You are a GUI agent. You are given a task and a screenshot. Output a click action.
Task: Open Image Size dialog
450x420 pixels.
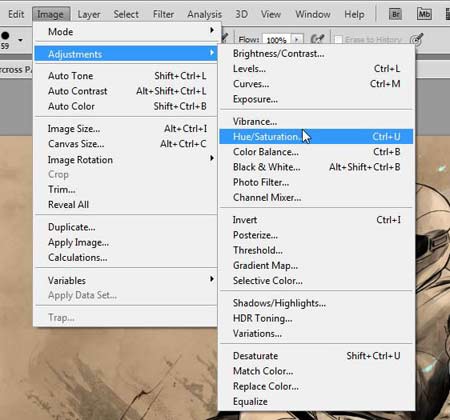pos(126,129)
